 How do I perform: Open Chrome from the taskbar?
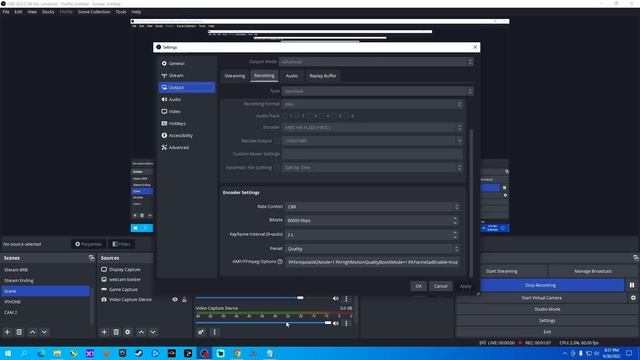click(x=237, y=353)
